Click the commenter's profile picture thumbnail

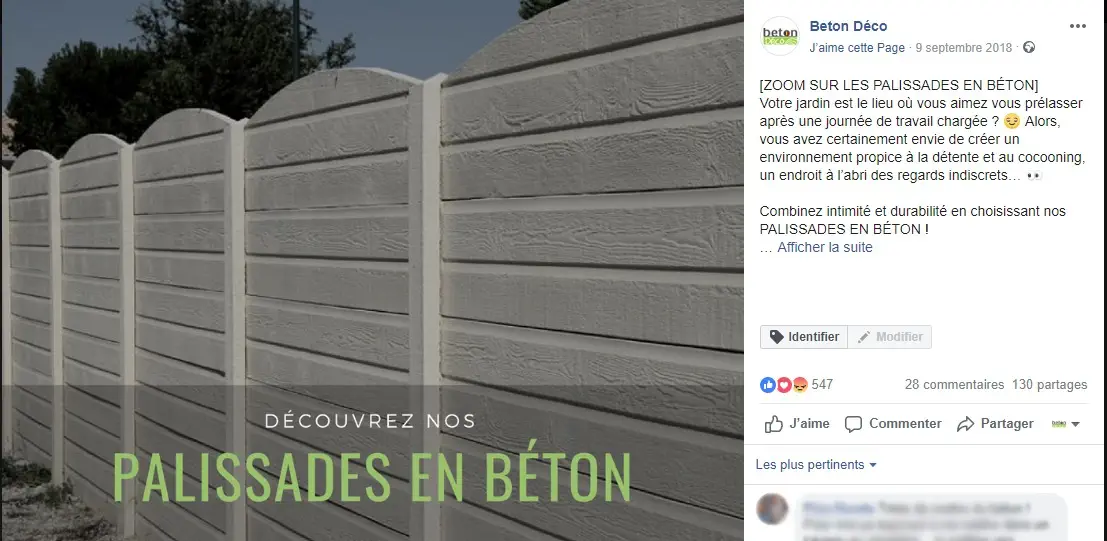[x=772, y=509]
